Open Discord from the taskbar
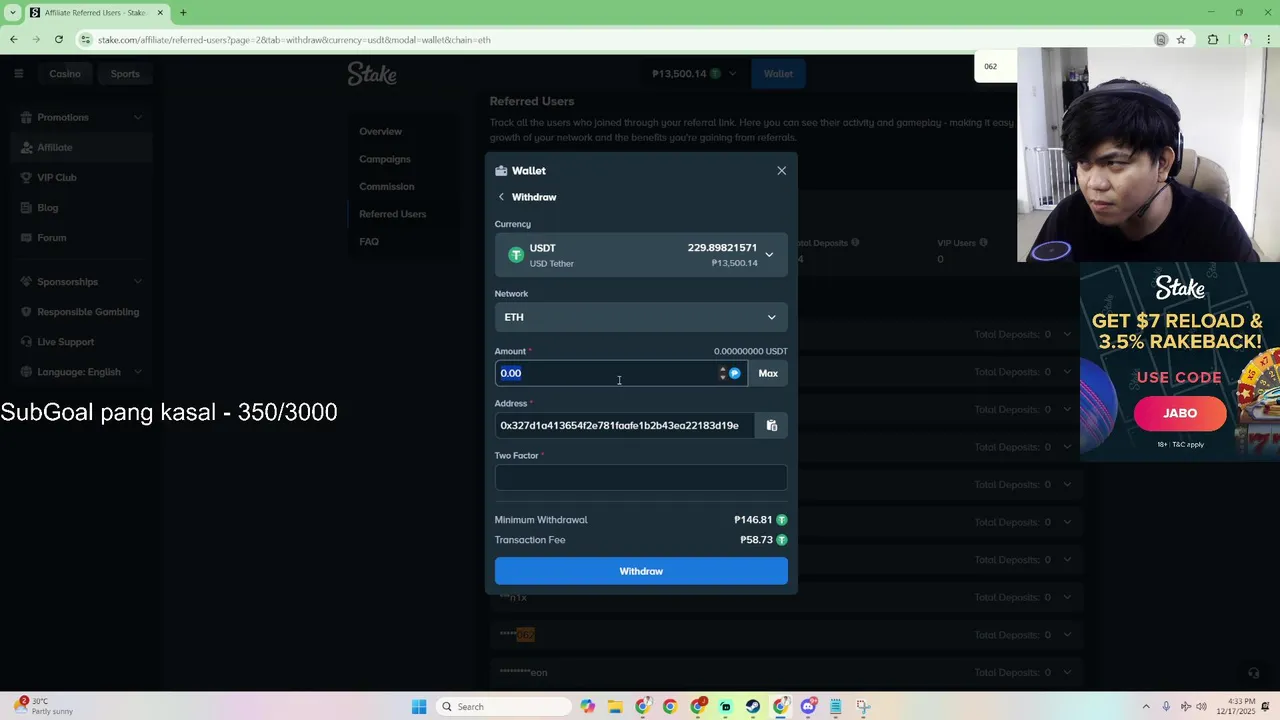The height and width of the screenshot is (720, 1280). tap(808, 707)
